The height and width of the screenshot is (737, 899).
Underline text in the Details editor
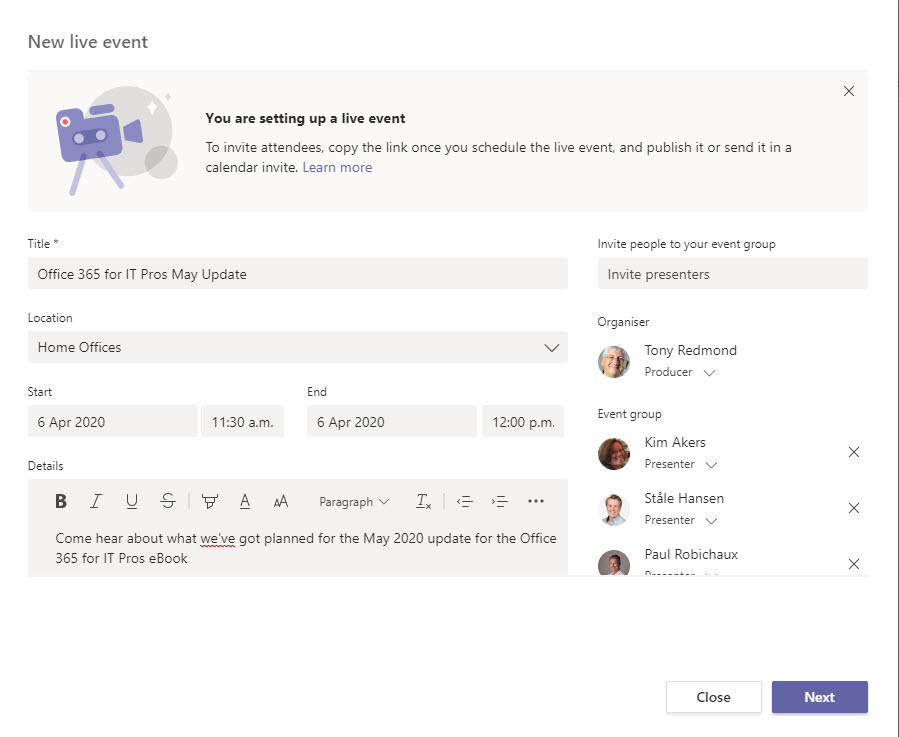pyautogui.click(x=131, y=501)
